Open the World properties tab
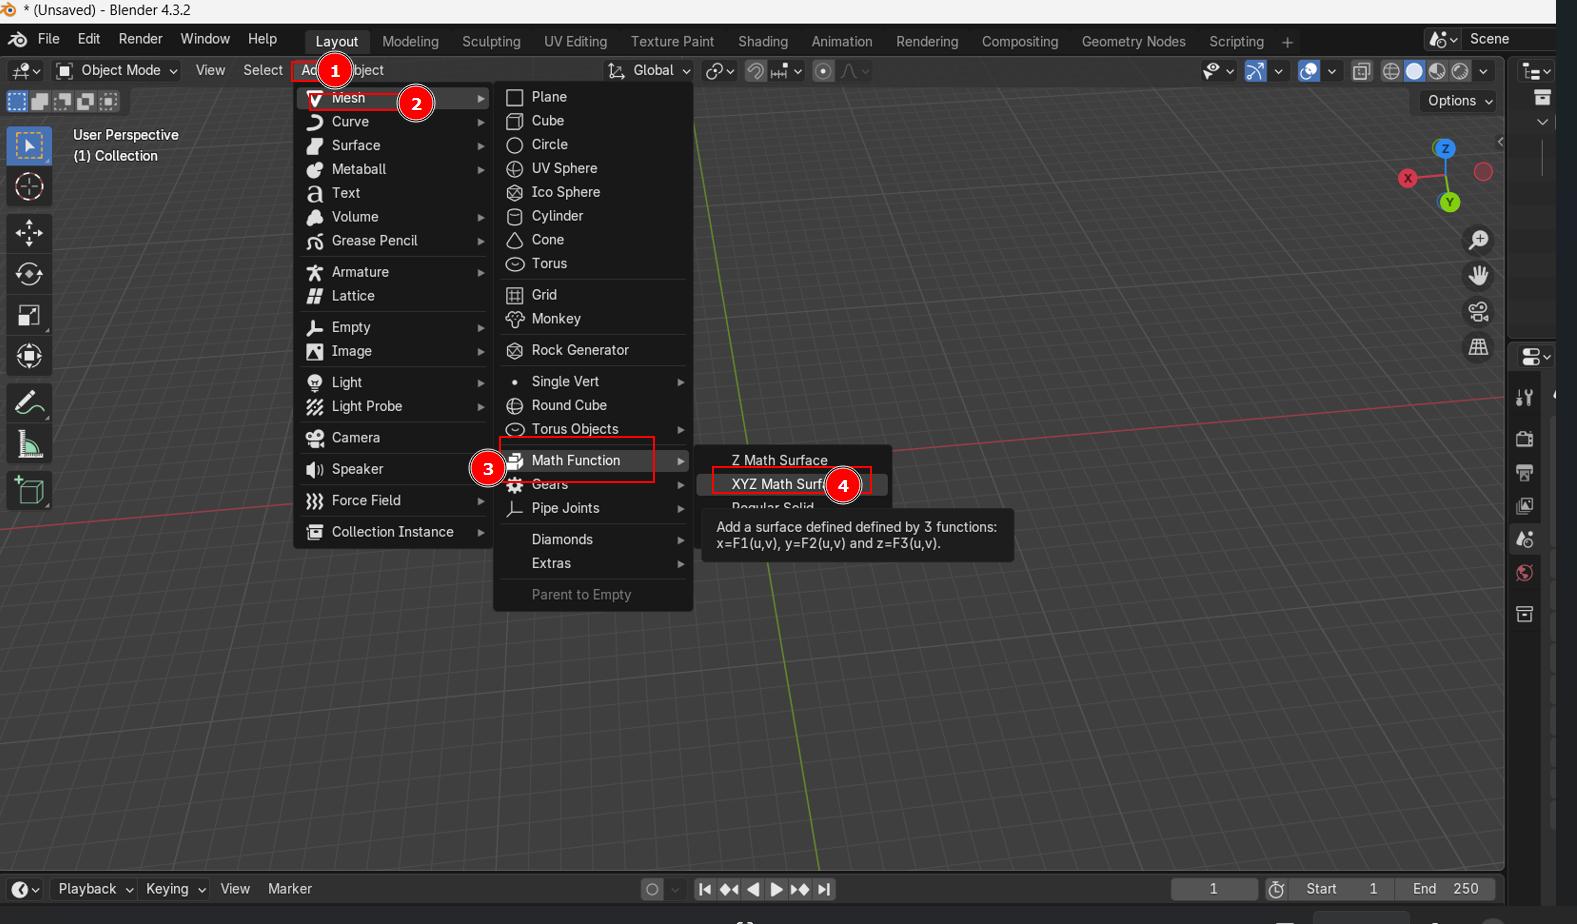The width and height of the screenshot is (1577, 924). click(x=1524, y=573)
